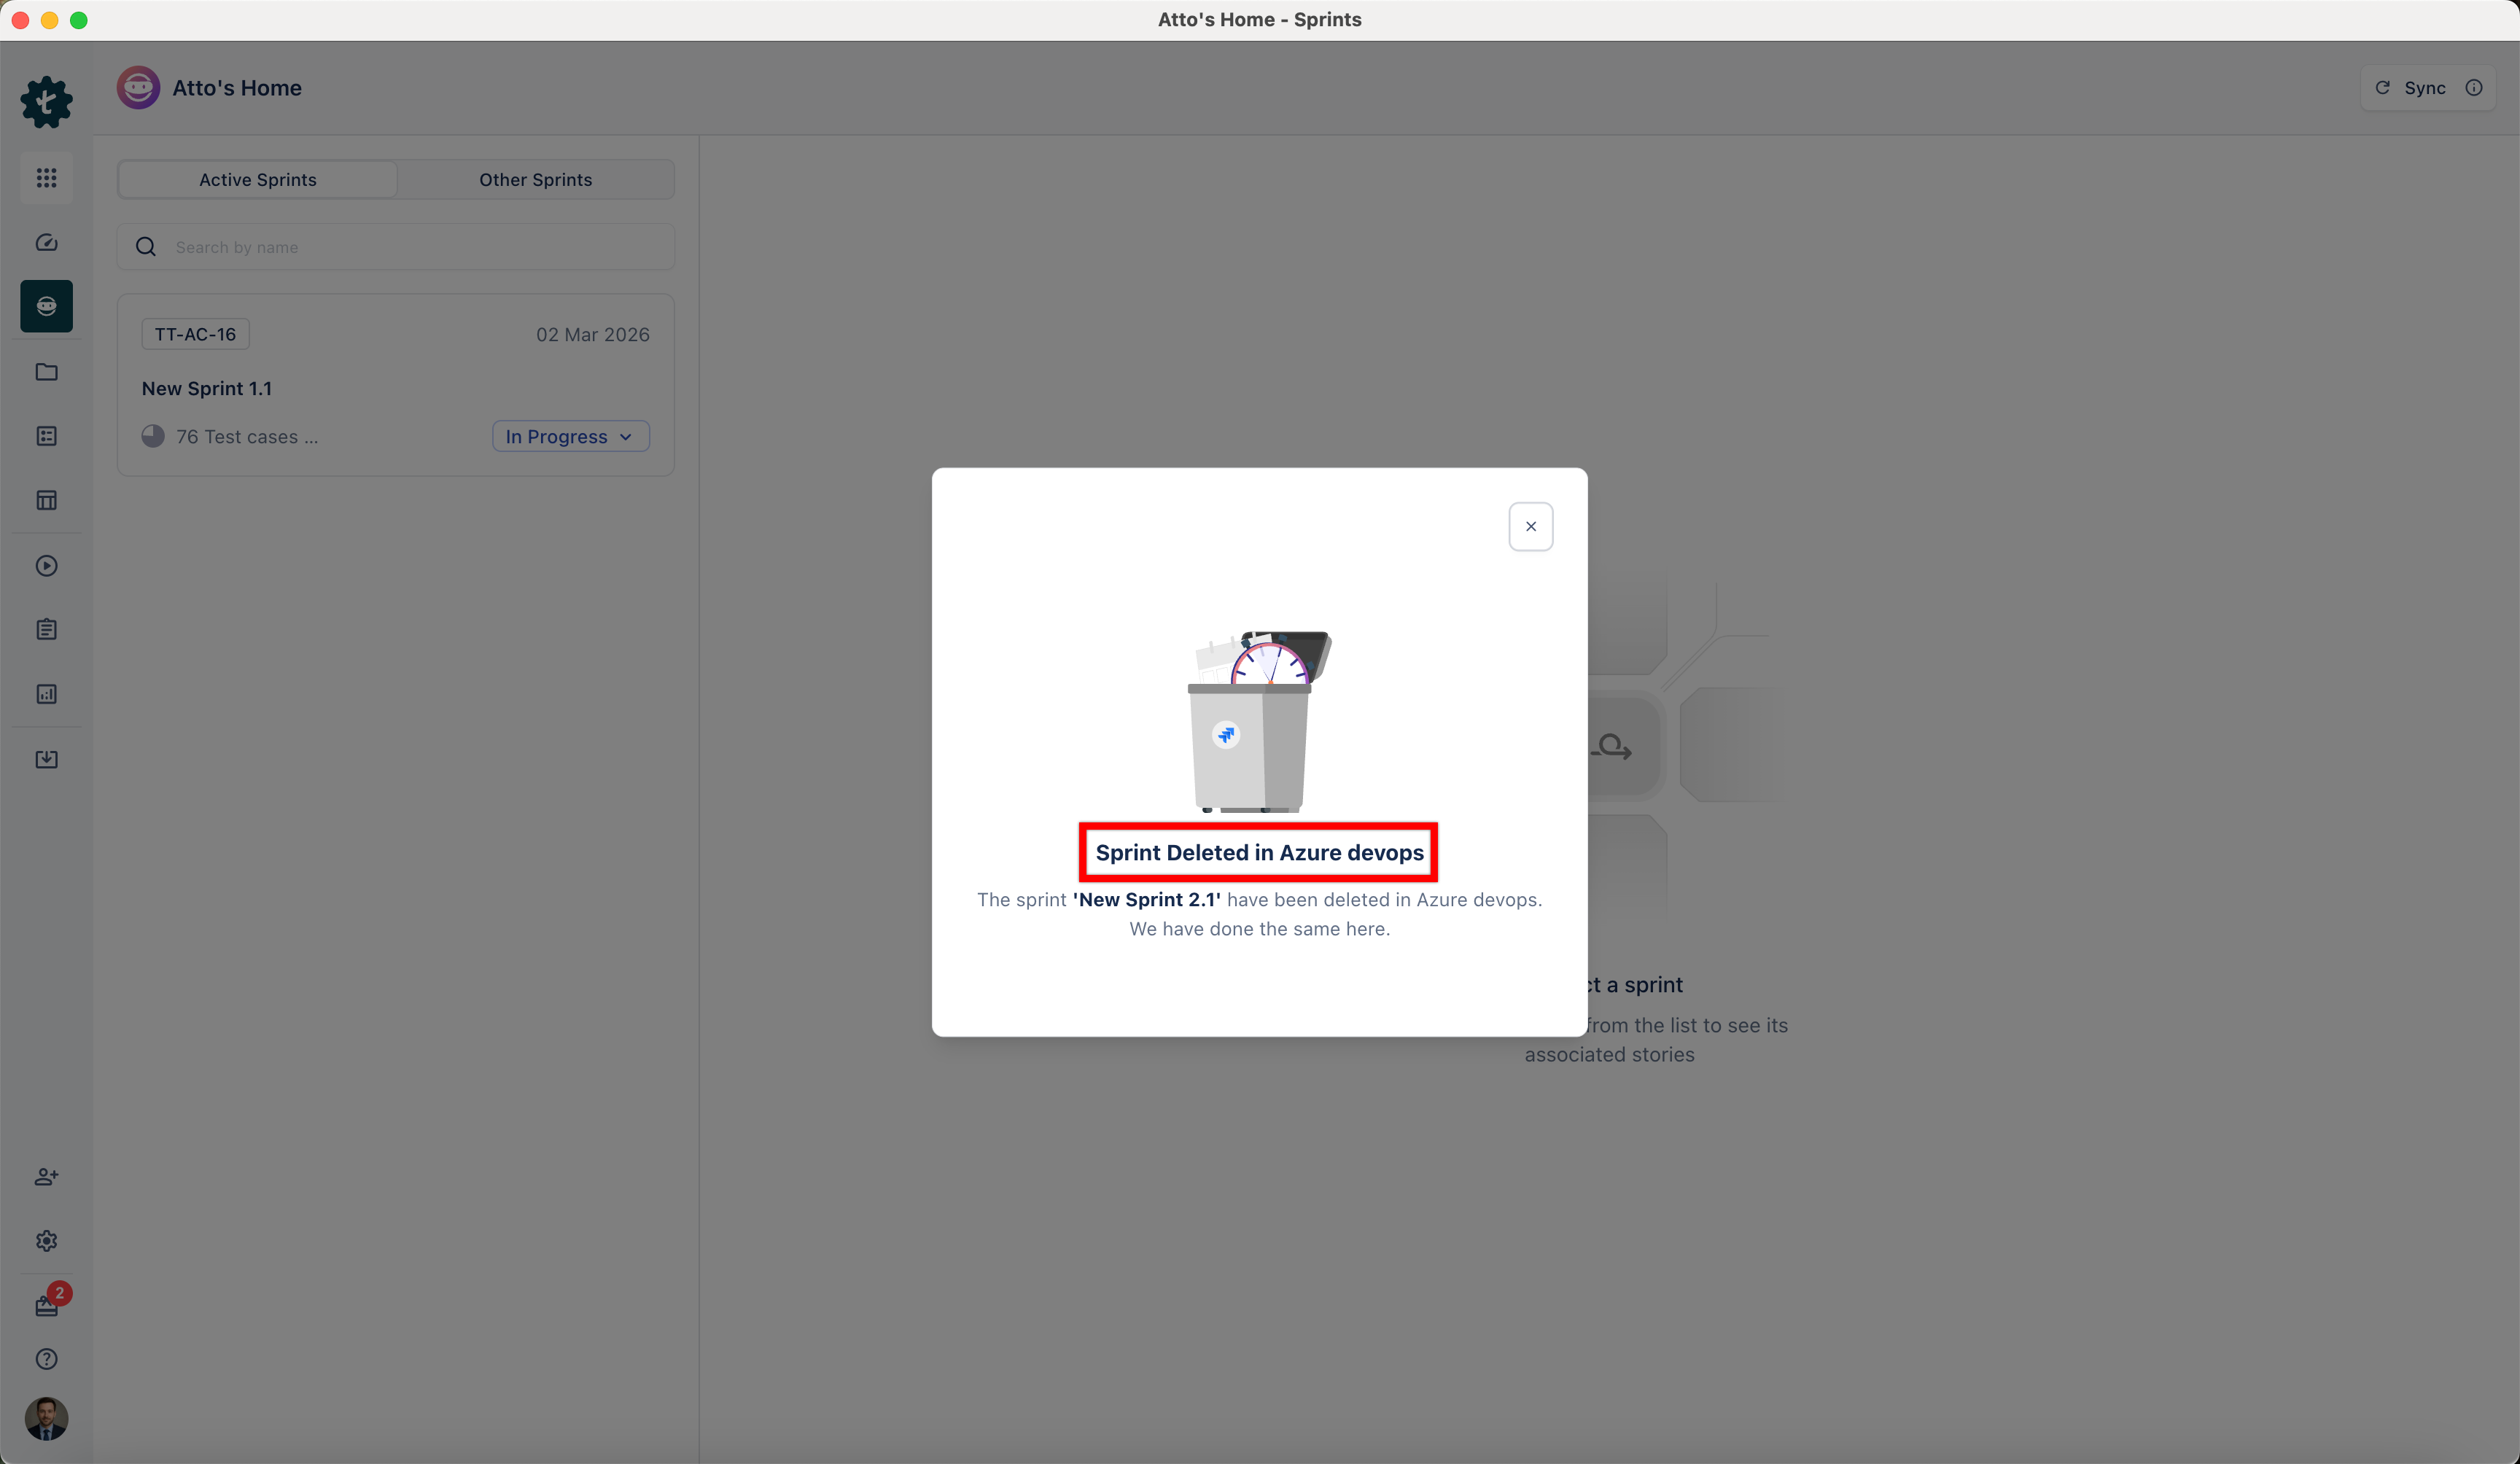
Task: Open the help center
Action: (x=46, y=1359)
